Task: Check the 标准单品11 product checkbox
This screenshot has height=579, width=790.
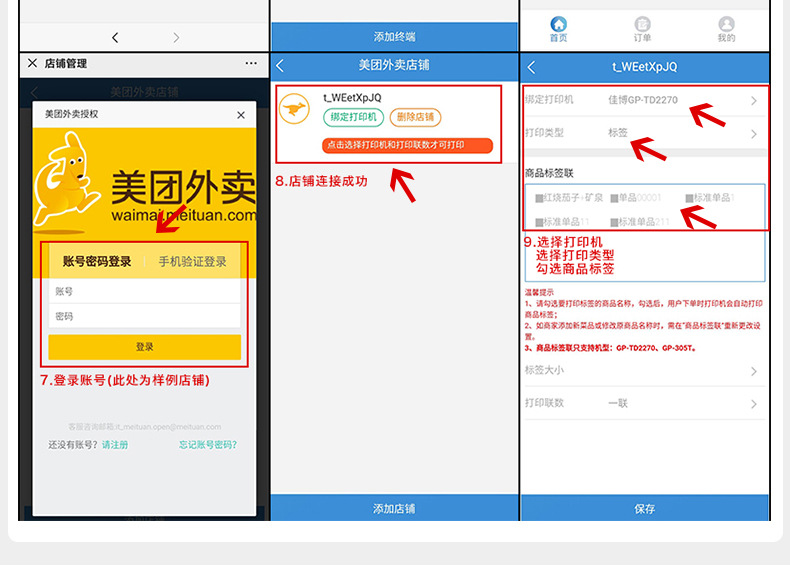Action: 539,222
